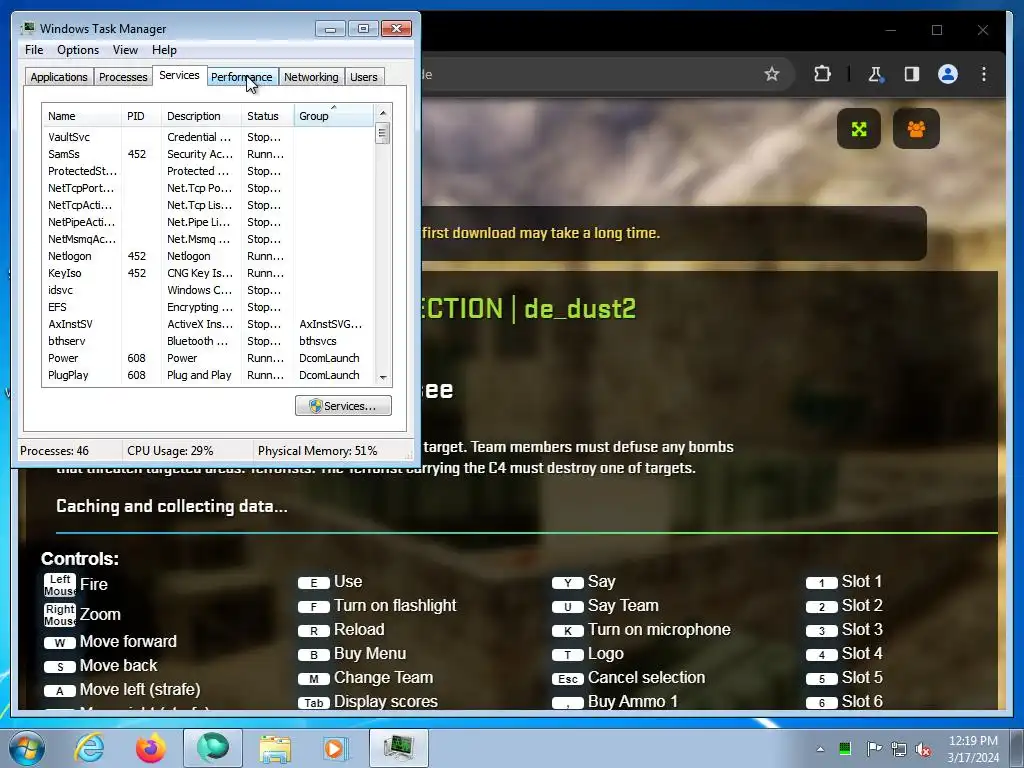1024x768 pixels.
Task: Switch to the Applications tab
Action: [x=59, y=77]
